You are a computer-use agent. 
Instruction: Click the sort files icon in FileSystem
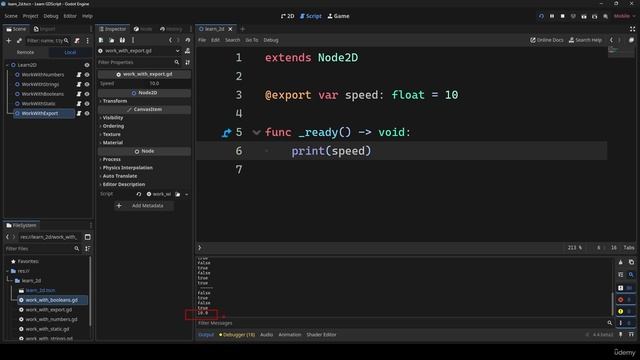coord(88,249)
